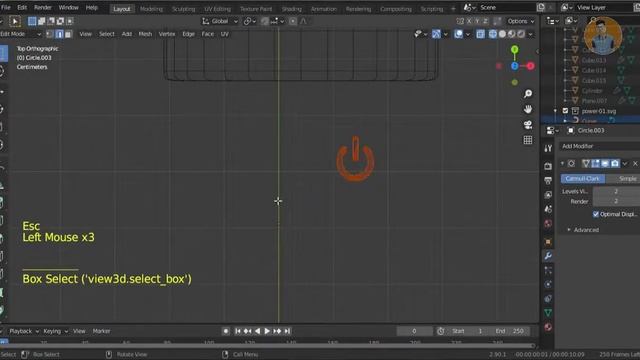Image resolution: width=640 pixels, height=360 pixels.
Task: Open the Modifier properties wrench tab
Action: click(548, 256)
